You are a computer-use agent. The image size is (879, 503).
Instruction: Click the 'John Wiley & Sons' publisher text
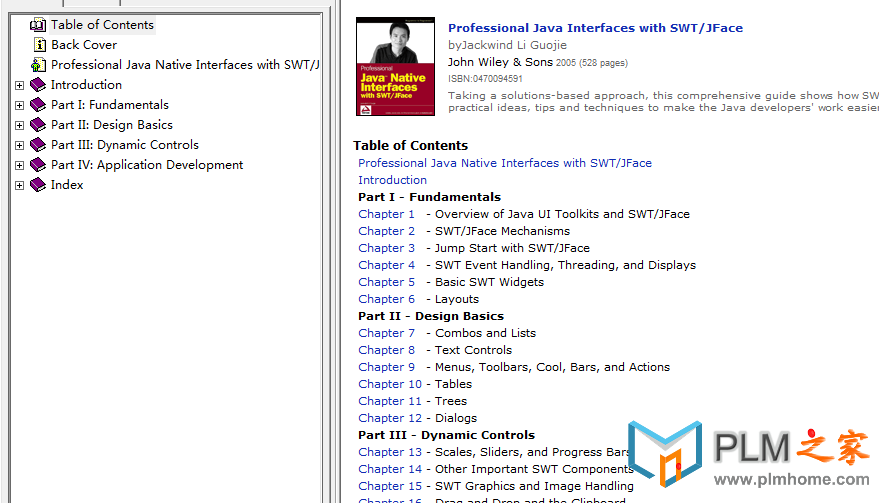(x=500, y=62)
